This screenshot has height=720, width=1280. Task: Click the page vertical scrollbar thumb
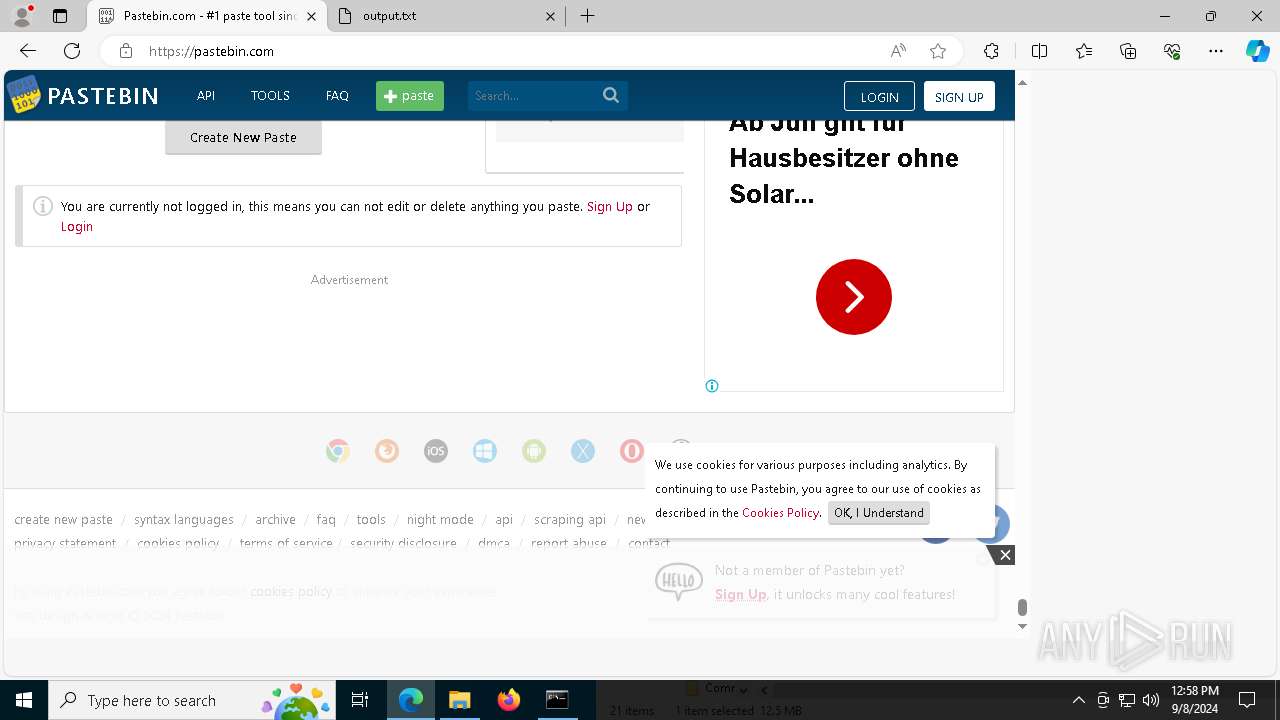pos(1022,607)
